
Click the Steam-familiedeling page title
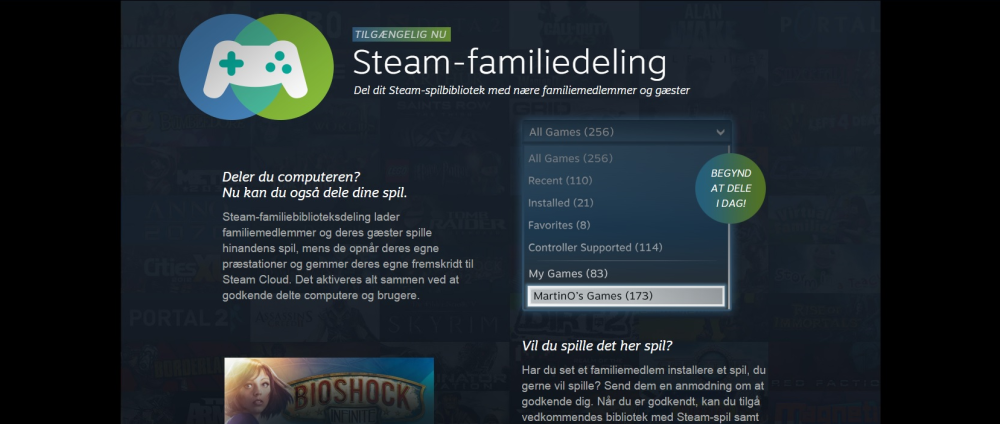click(510, 63)
